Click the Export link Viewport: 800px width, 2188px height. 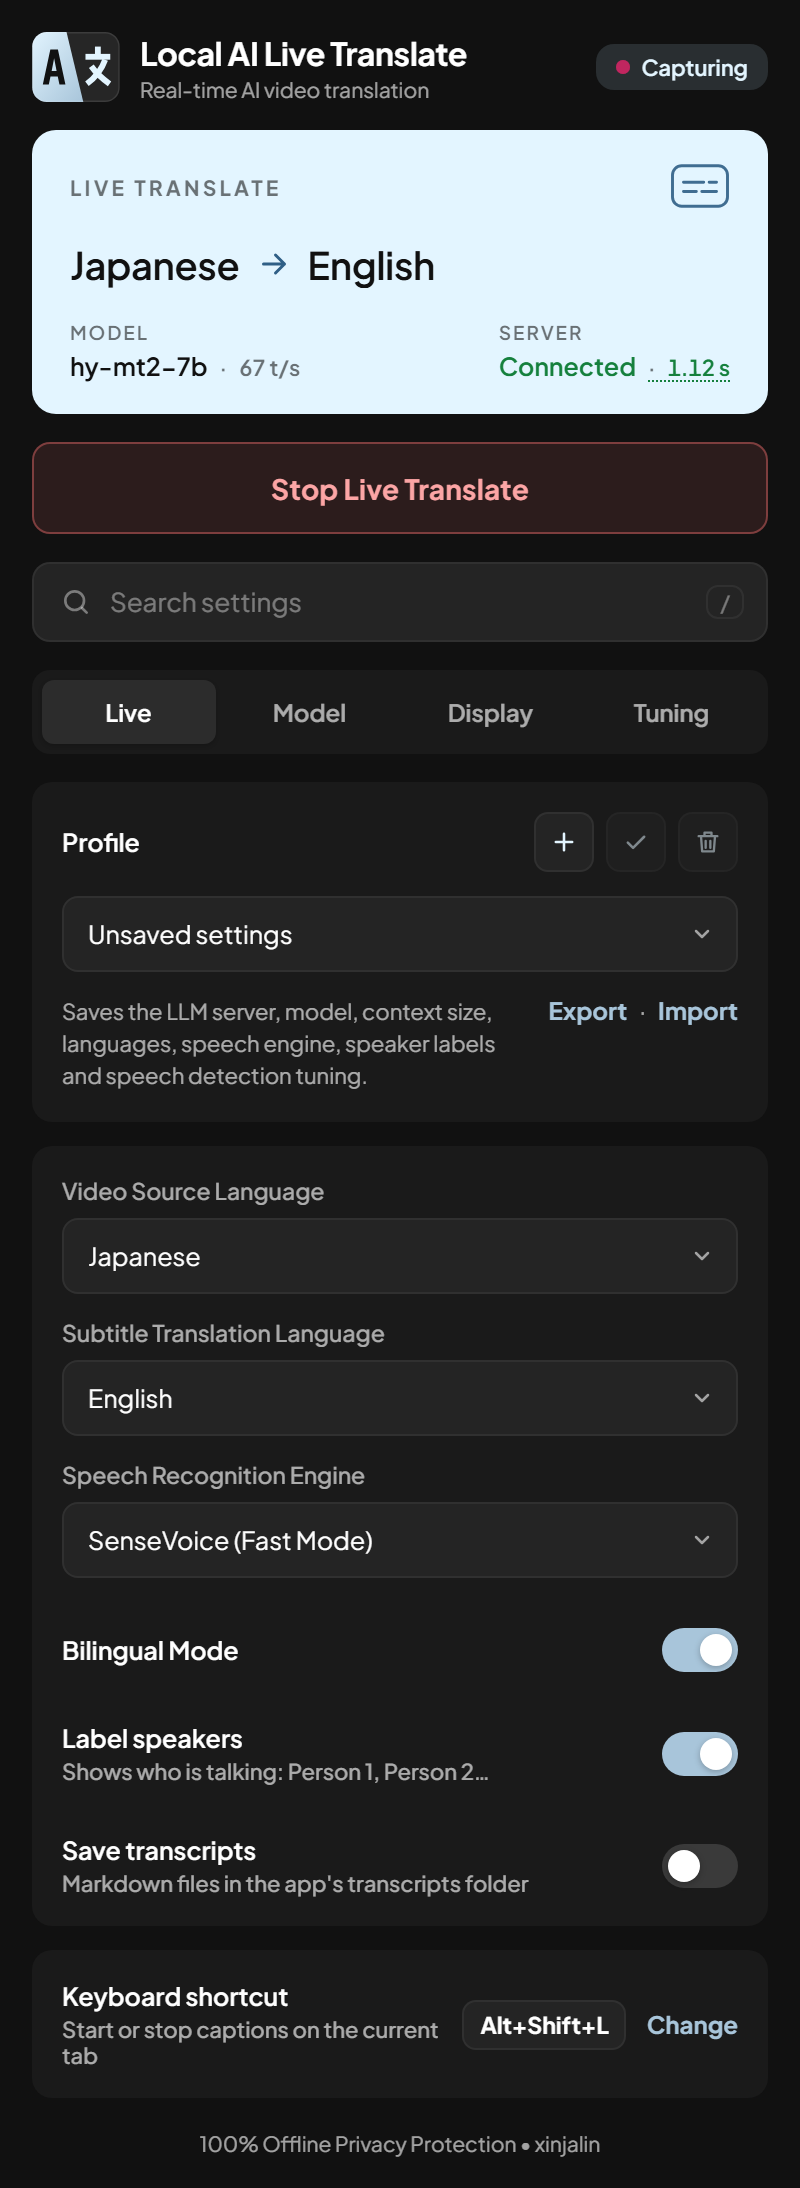587,1011
